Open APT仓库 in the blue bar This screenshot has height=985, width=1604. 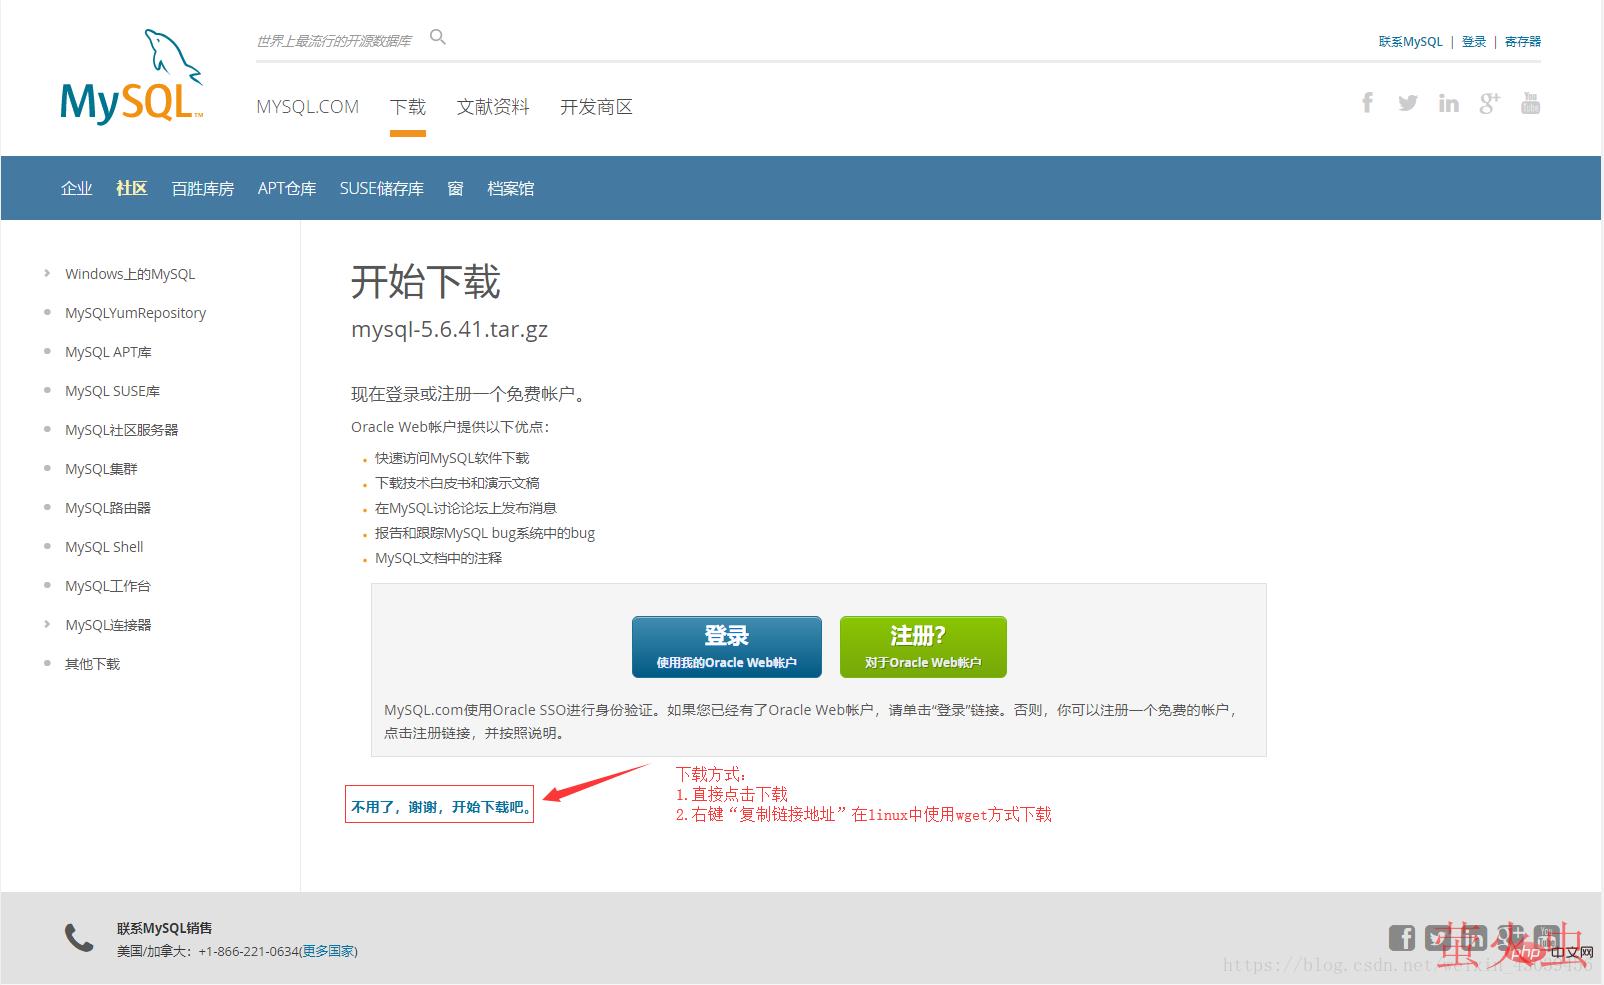(x=287, y=188)
